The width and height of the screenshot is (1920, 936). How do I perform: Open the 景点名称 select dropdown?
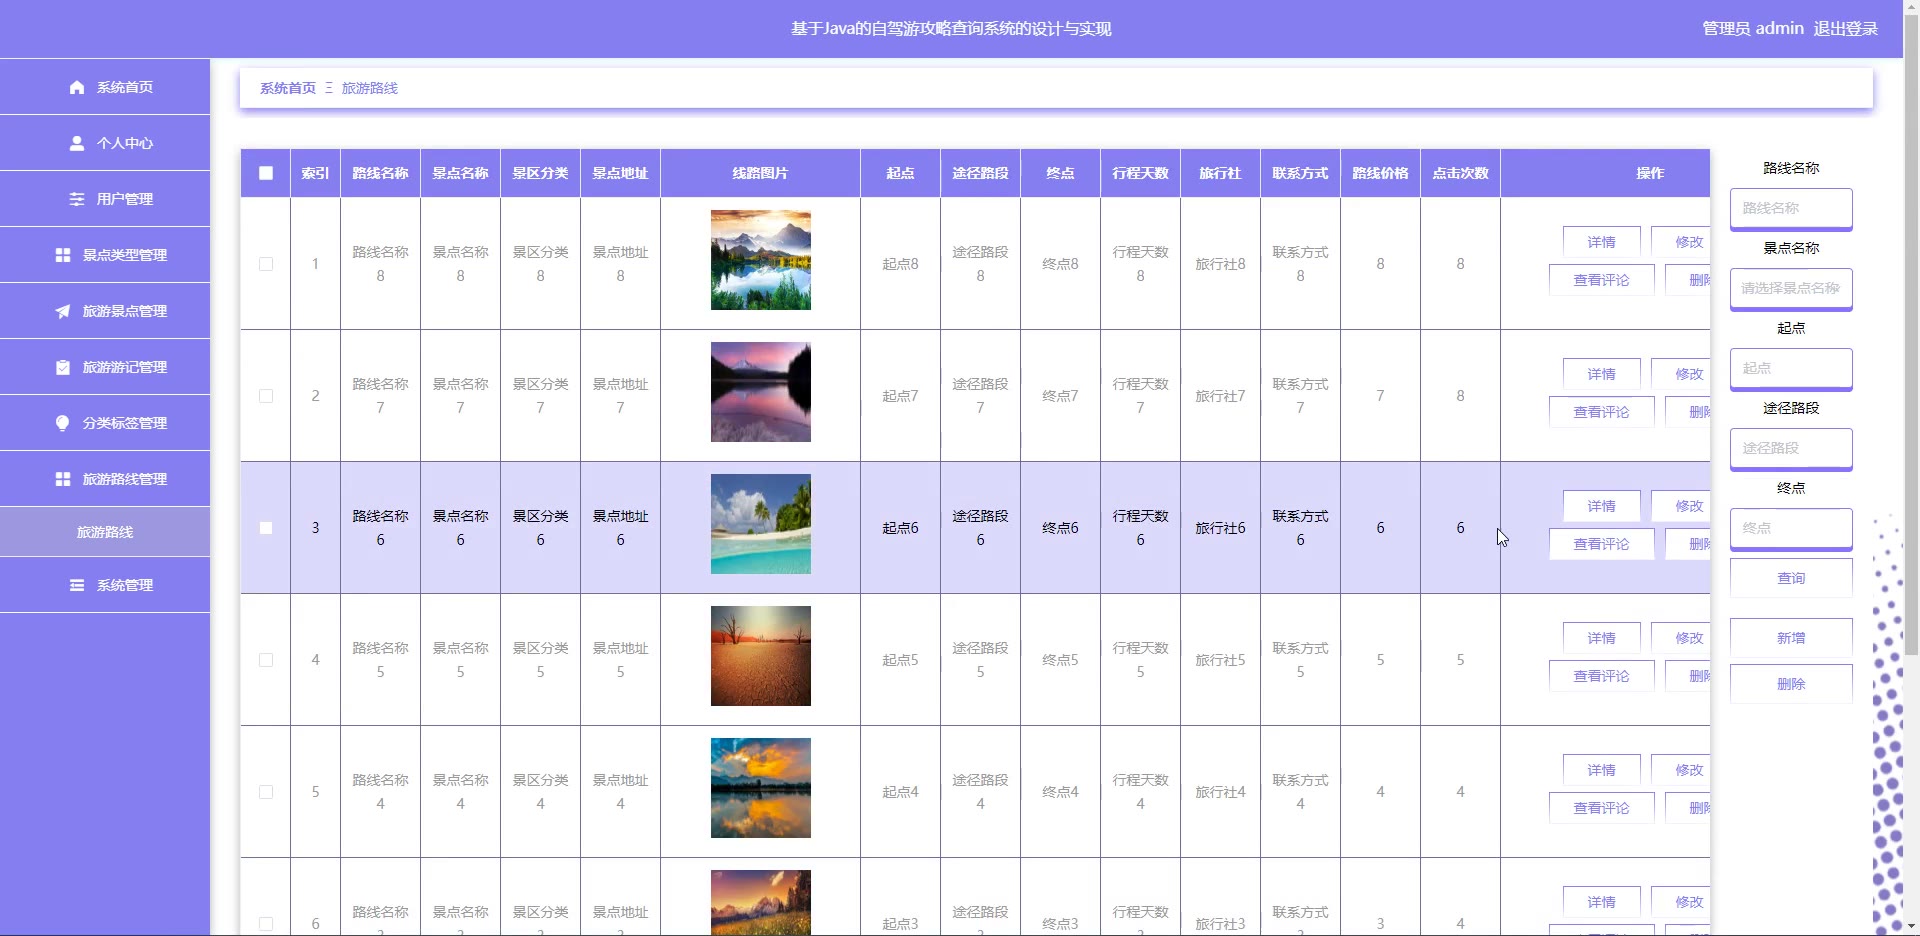tap(1791, 288)
